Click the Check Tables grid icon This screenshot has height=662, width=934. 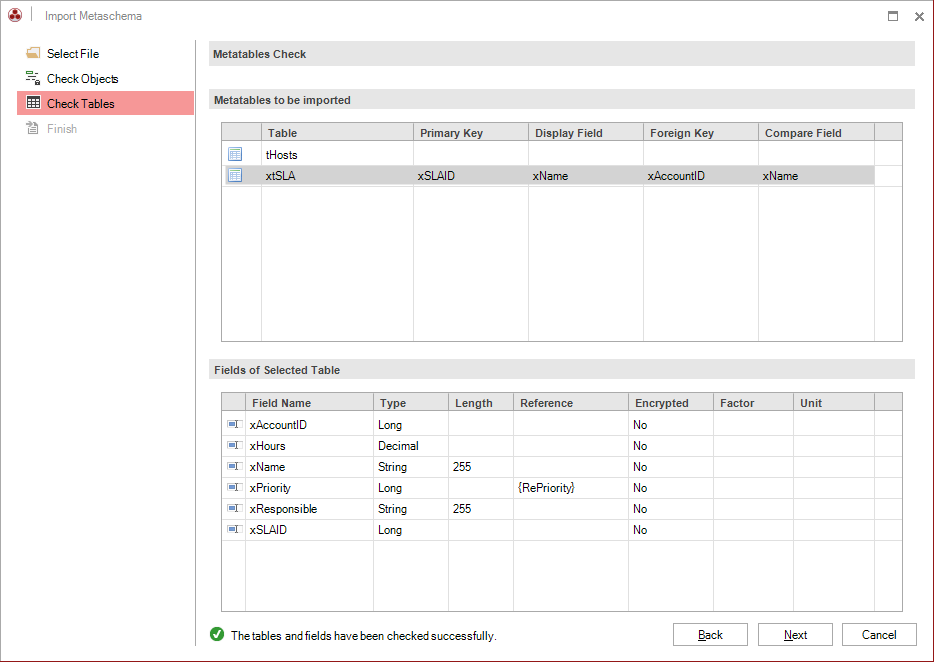(x=33, y=103)
